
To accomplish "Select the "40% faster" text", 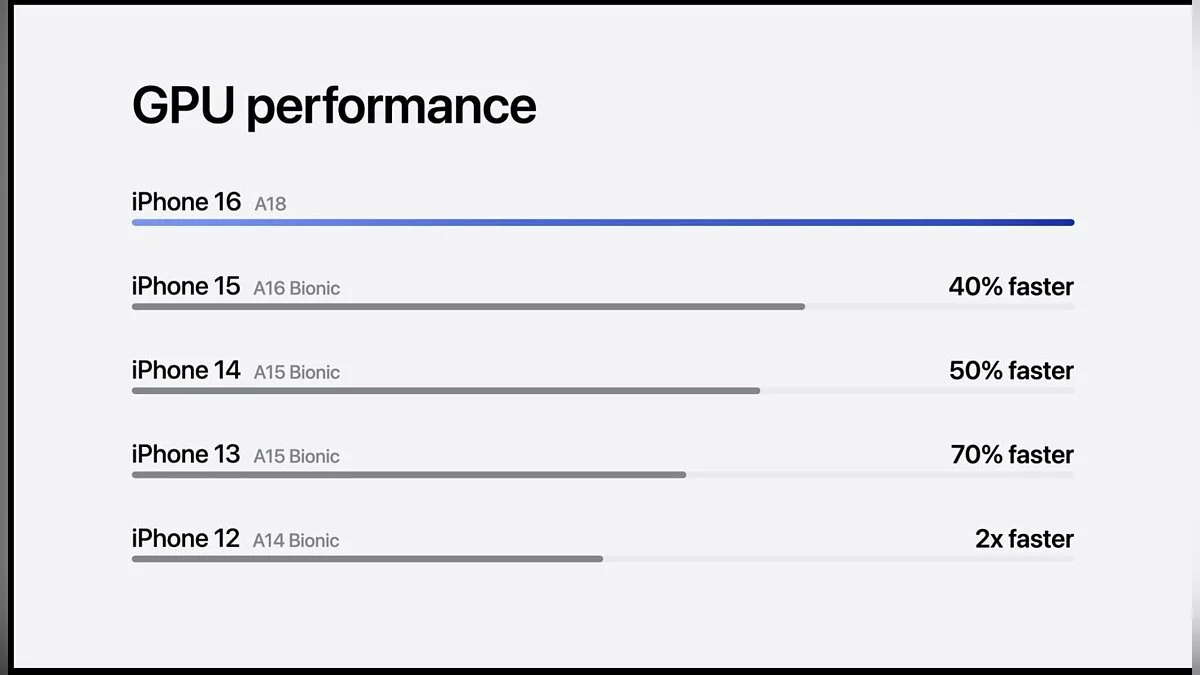I will coord(1011,287).
